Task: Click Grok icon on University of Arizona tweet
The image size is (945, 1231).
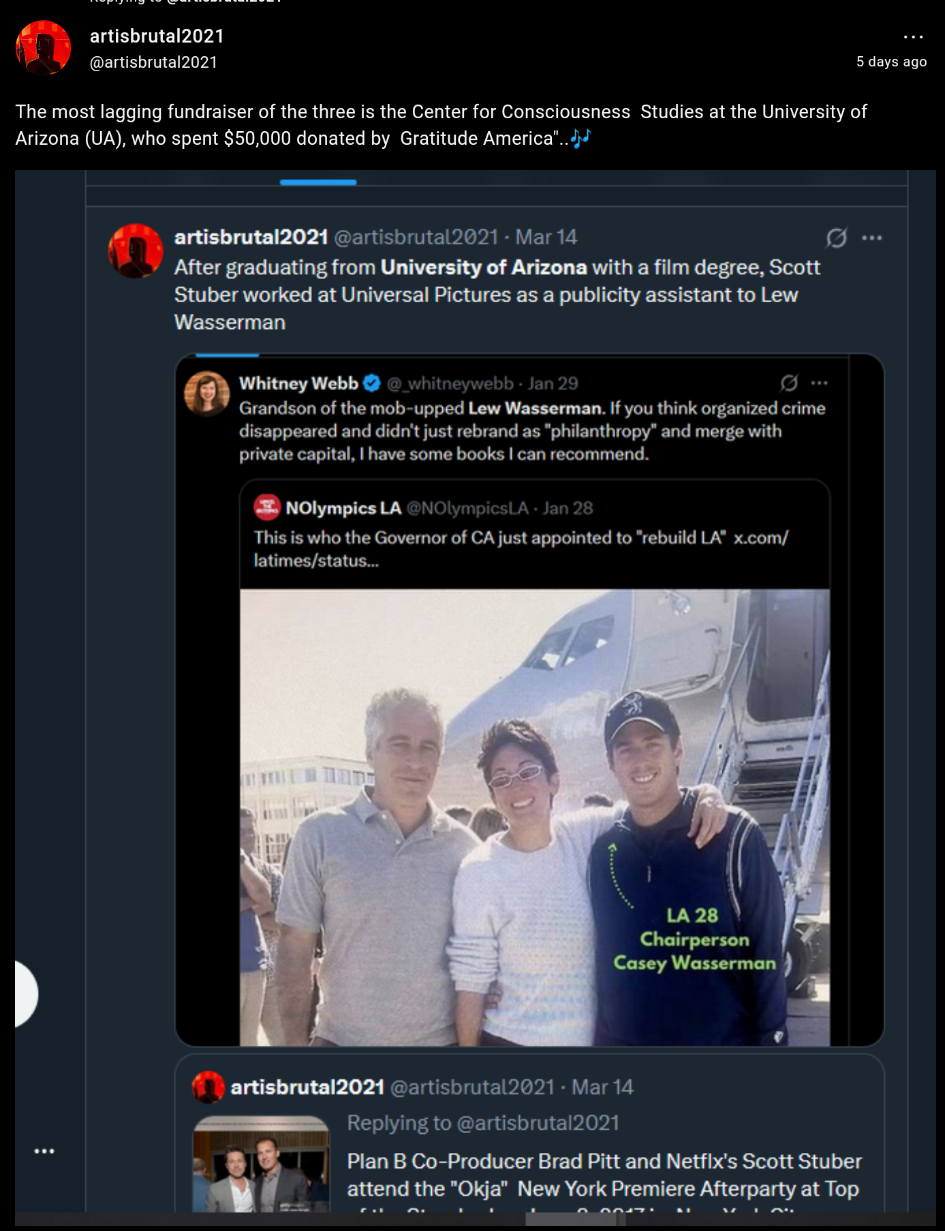Action: pos(836,238)
